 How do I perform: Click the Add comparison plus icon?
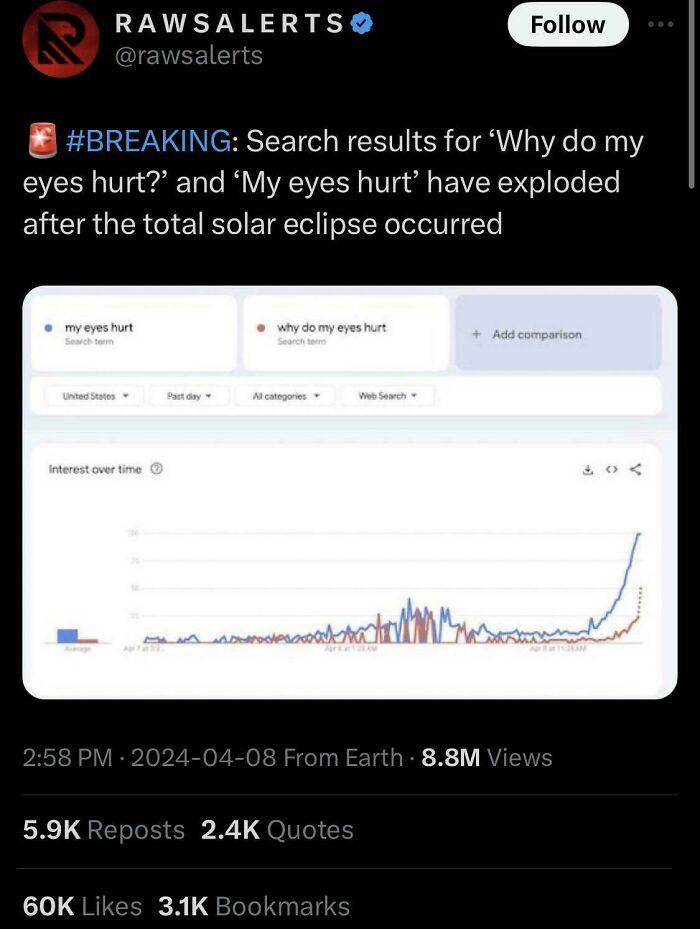click(x=478, y=332)
